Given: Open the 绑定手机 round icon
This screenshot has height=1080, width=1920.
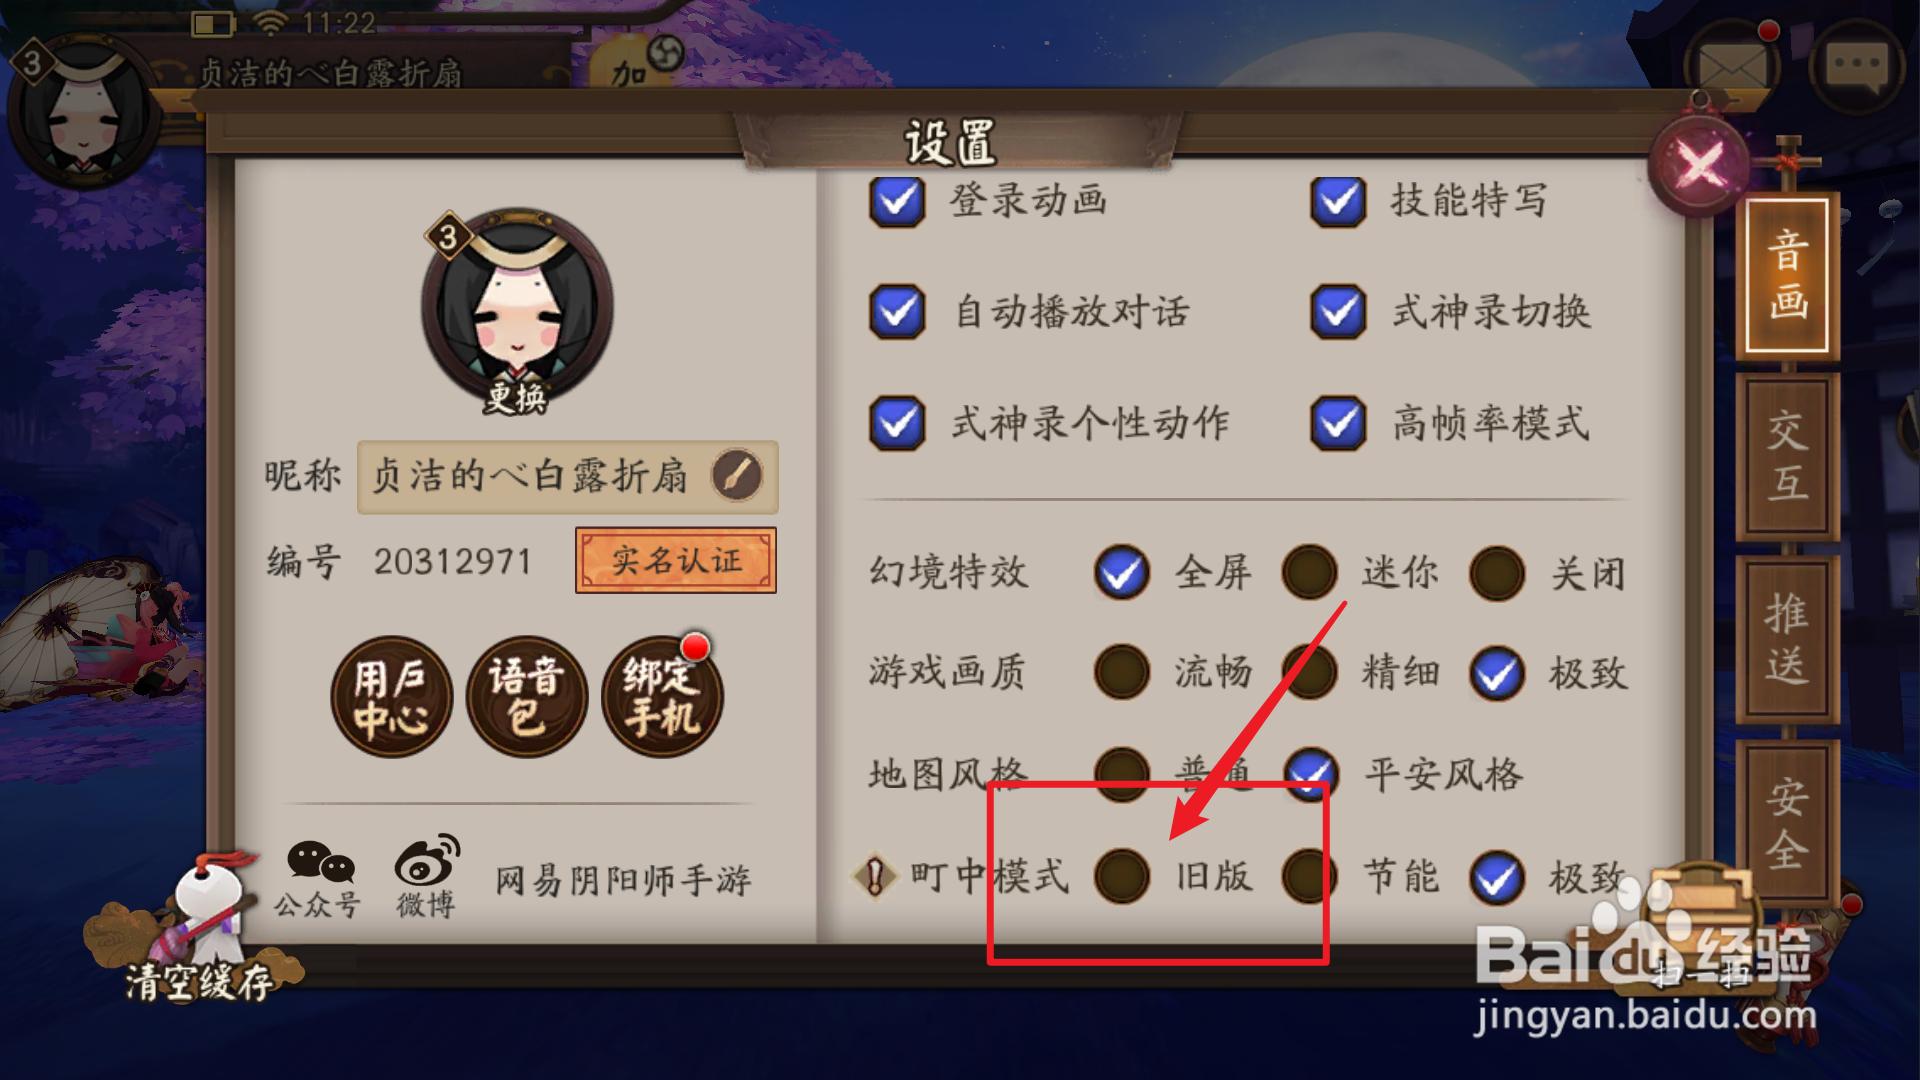Looking at the screenshot, I should point(662,697).
